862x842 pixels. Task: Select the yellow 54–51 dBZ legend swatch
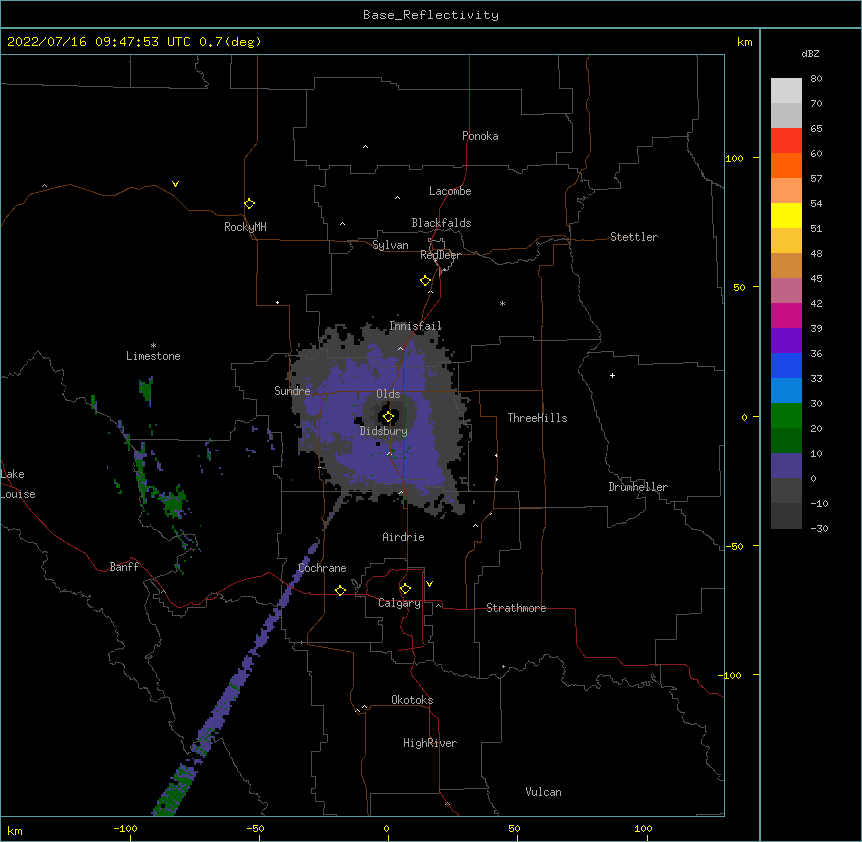[x=786, y=215]
